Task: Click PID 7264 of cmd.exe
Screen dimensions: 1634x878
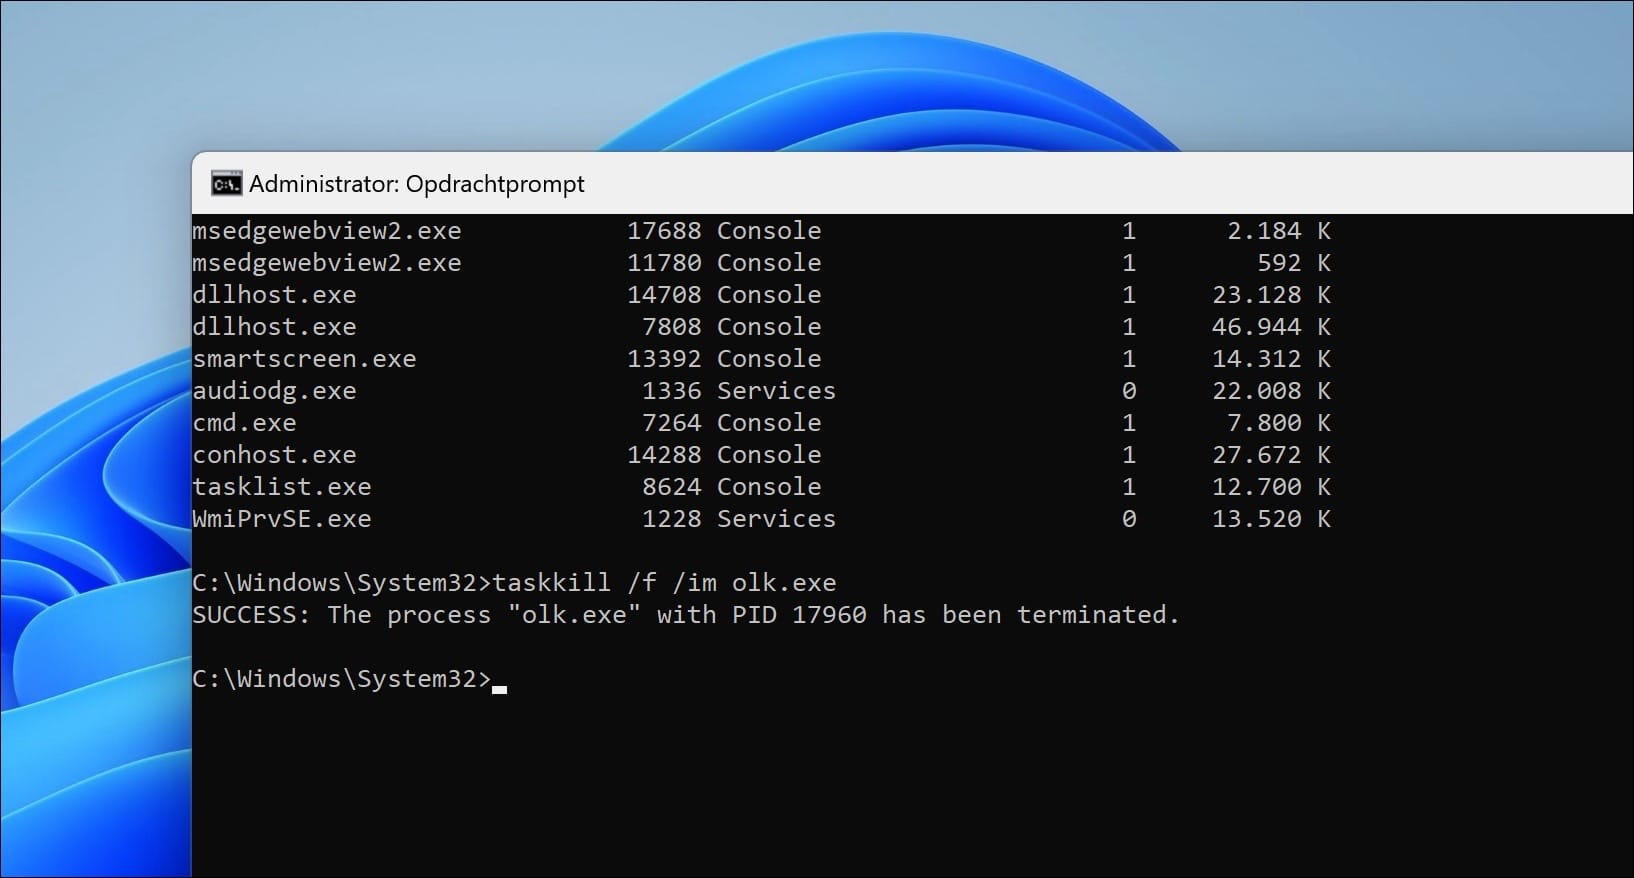Action: [x=672, y=423]
